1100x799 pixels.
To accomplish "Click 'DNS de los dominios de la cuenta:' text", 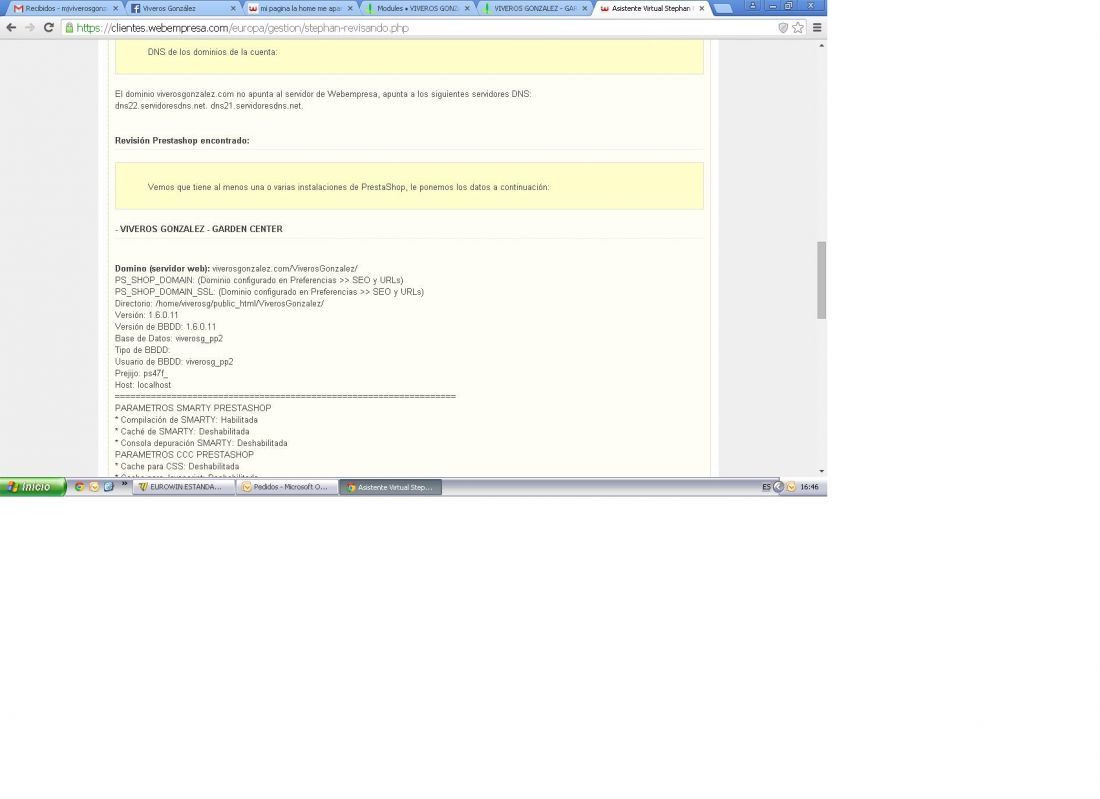I will tap(213, 52).
